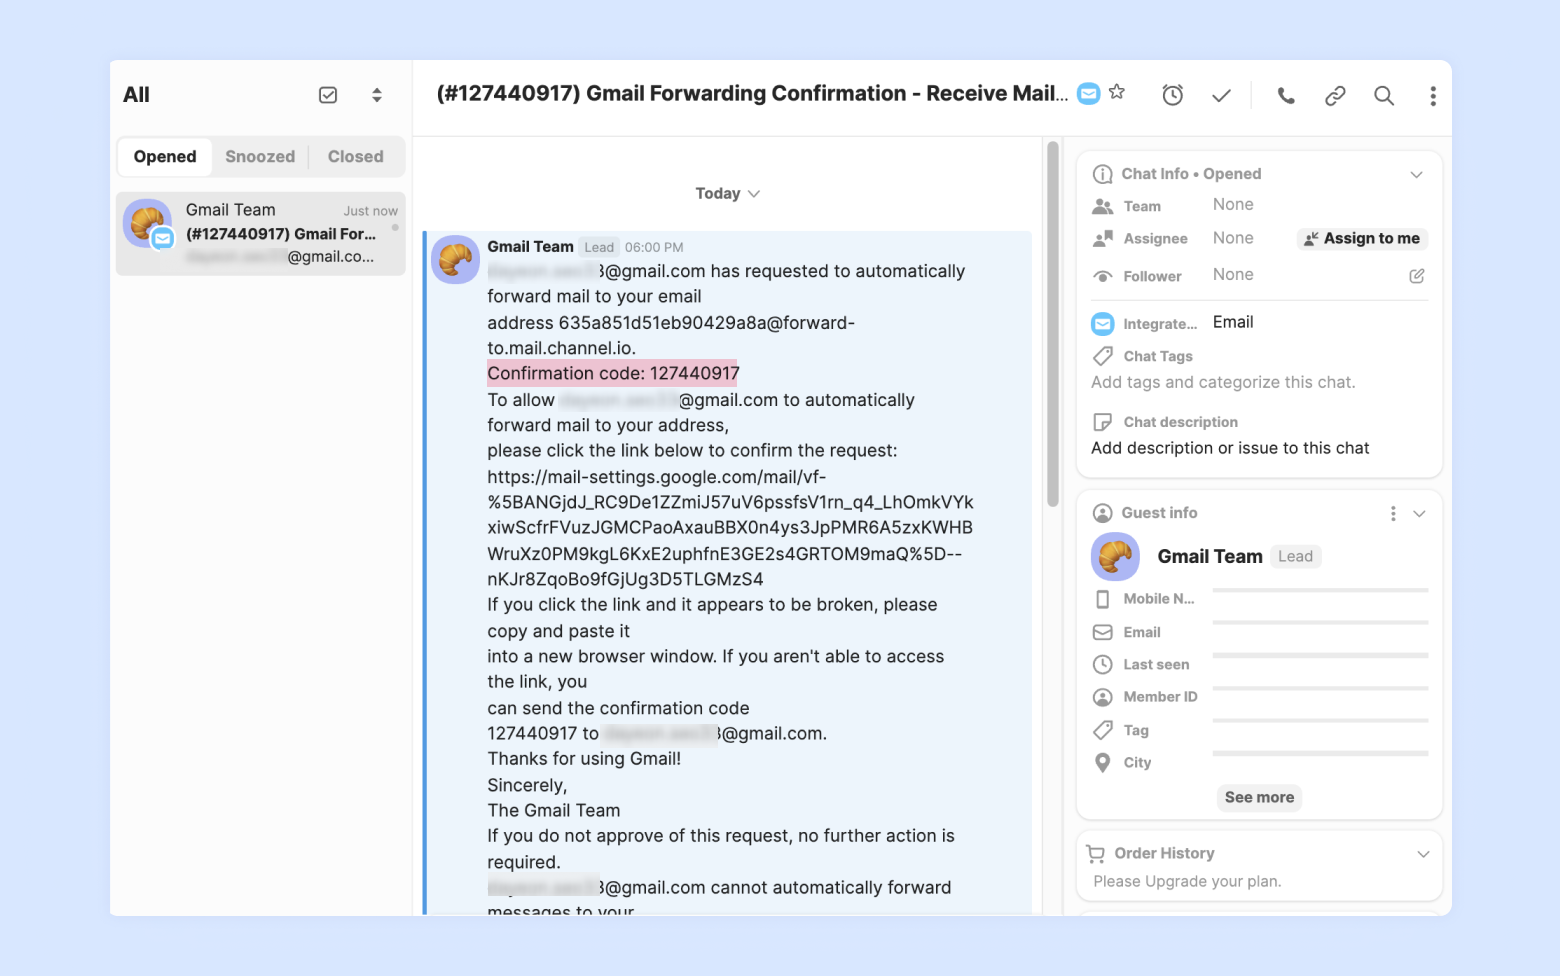Click the City location pin icon
1560x976 pixels.
(1103, 763)
